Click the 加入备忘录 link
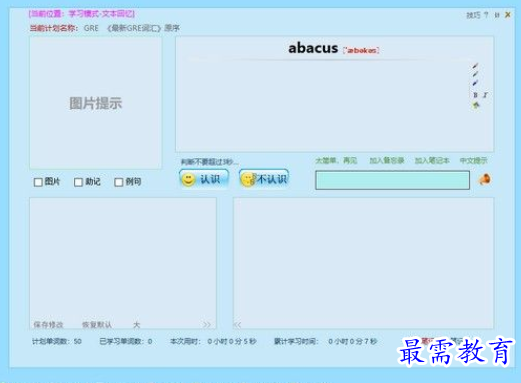Viewport: 521px width, 383px height. tap(387, 160)
